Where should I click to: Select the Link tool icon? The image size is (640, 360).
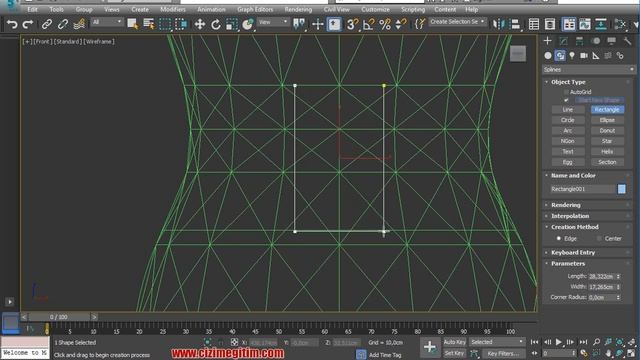[x=47, y=24]
